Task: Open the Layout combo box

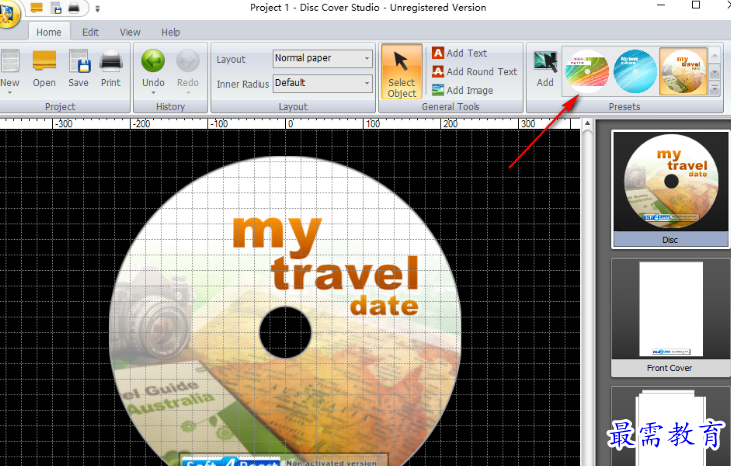Action: coord(323,58)
